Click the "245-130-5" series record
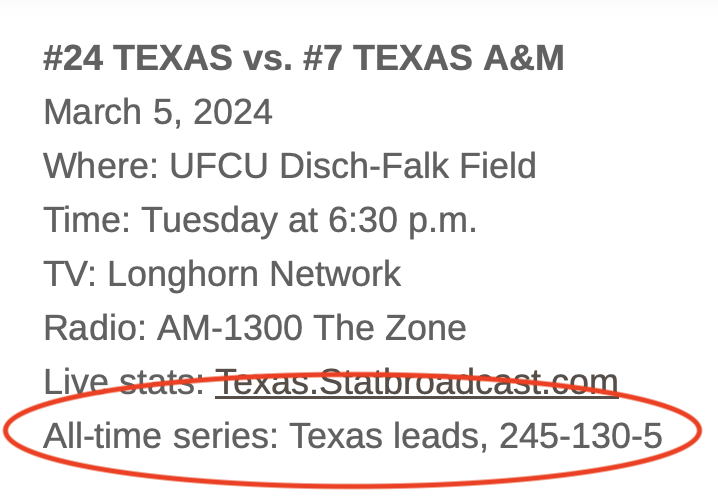Image resolution: width=718 pixels, height=498 pixels. [x=581, y=435]
